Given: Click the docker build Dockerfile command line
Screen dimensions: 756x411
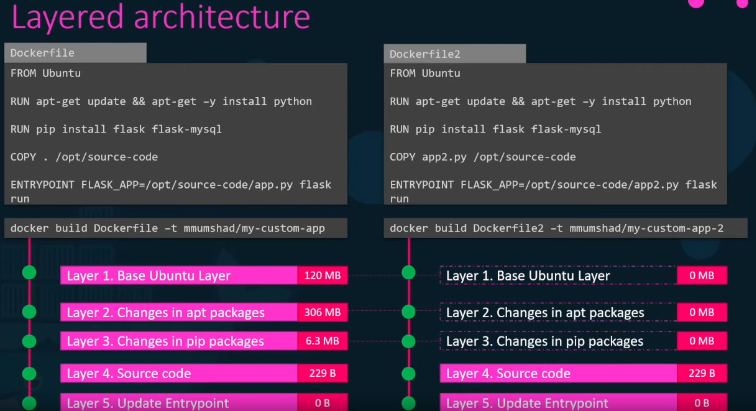Looking at the screenshot, I should coord(176,228).
